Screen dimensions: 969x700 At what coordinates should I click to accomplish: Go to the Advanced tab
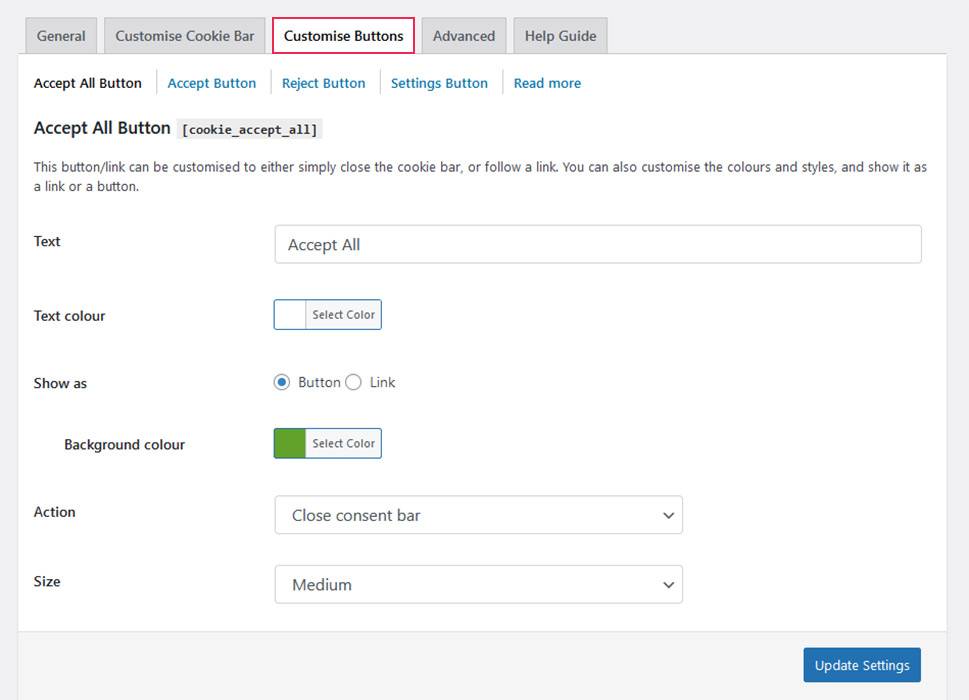click(x=464, y=36)
